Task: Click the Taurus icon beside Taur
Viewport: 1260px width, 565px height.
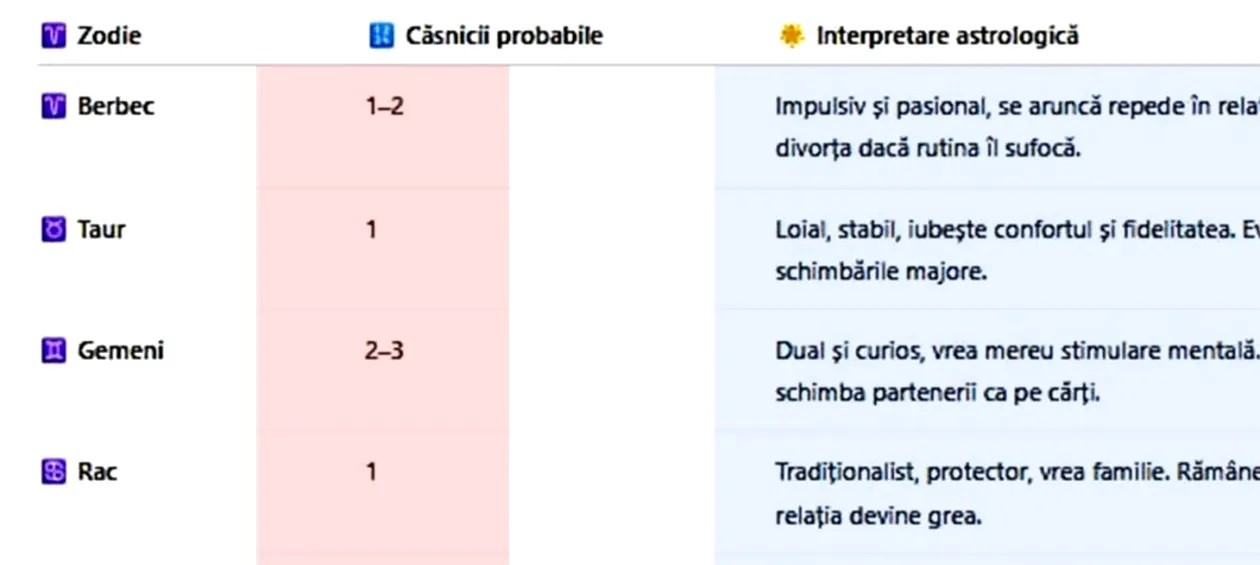Action: point(53,230)
